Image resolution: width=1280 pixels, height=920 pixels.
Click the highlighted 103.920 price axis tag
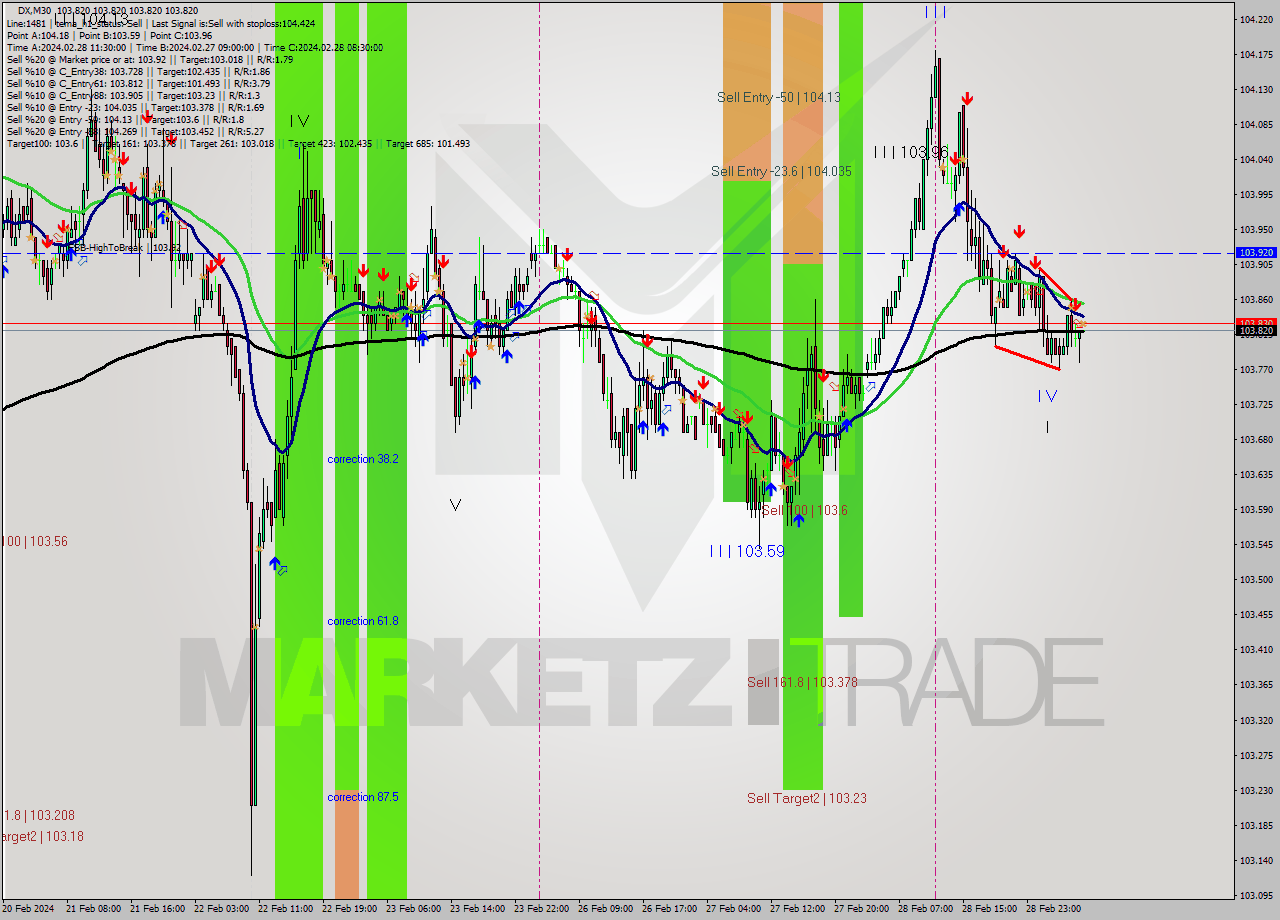(x=1257, y=253)
